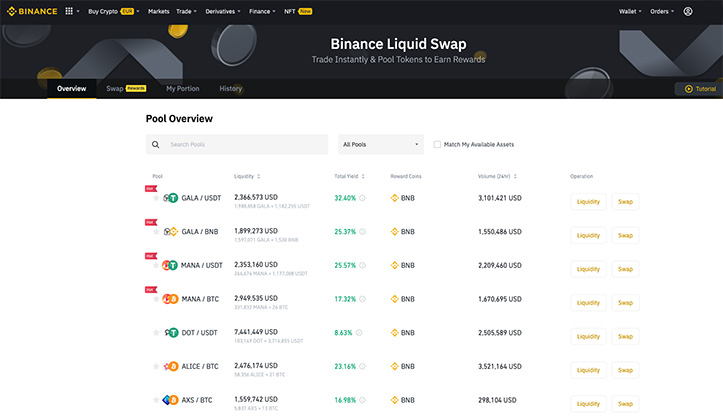Open the NFT nav link
The height and width of the screenshot is (420, 723).
click(x=298, y=11)
